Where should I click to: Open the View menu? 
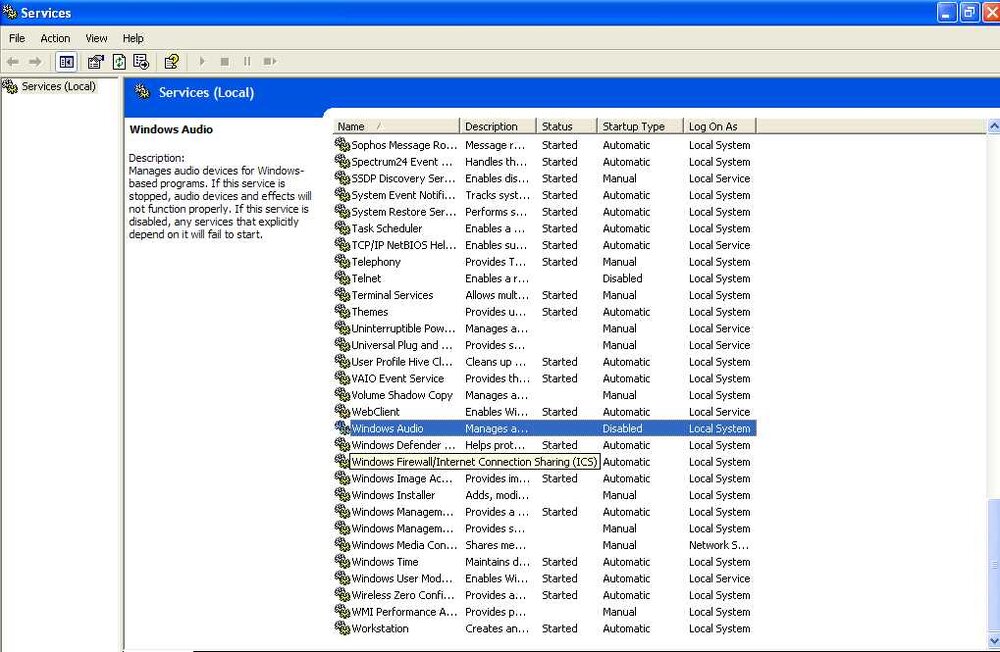tap(96, 38)
